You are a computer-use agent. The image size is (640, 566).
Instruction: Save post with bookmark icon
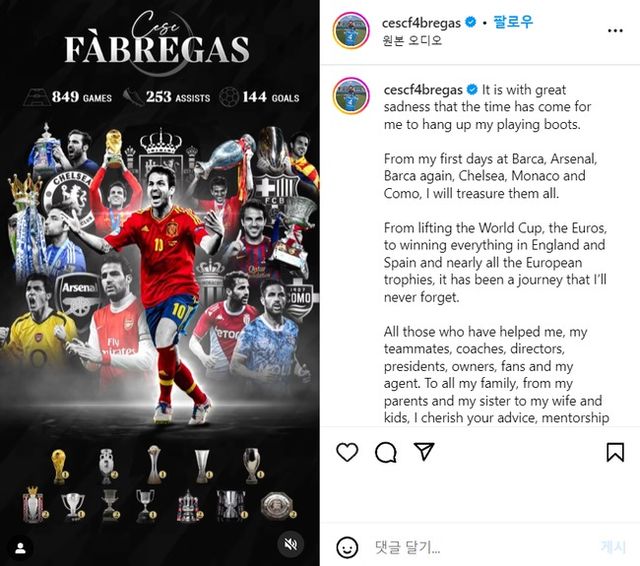tap(615, 452)
